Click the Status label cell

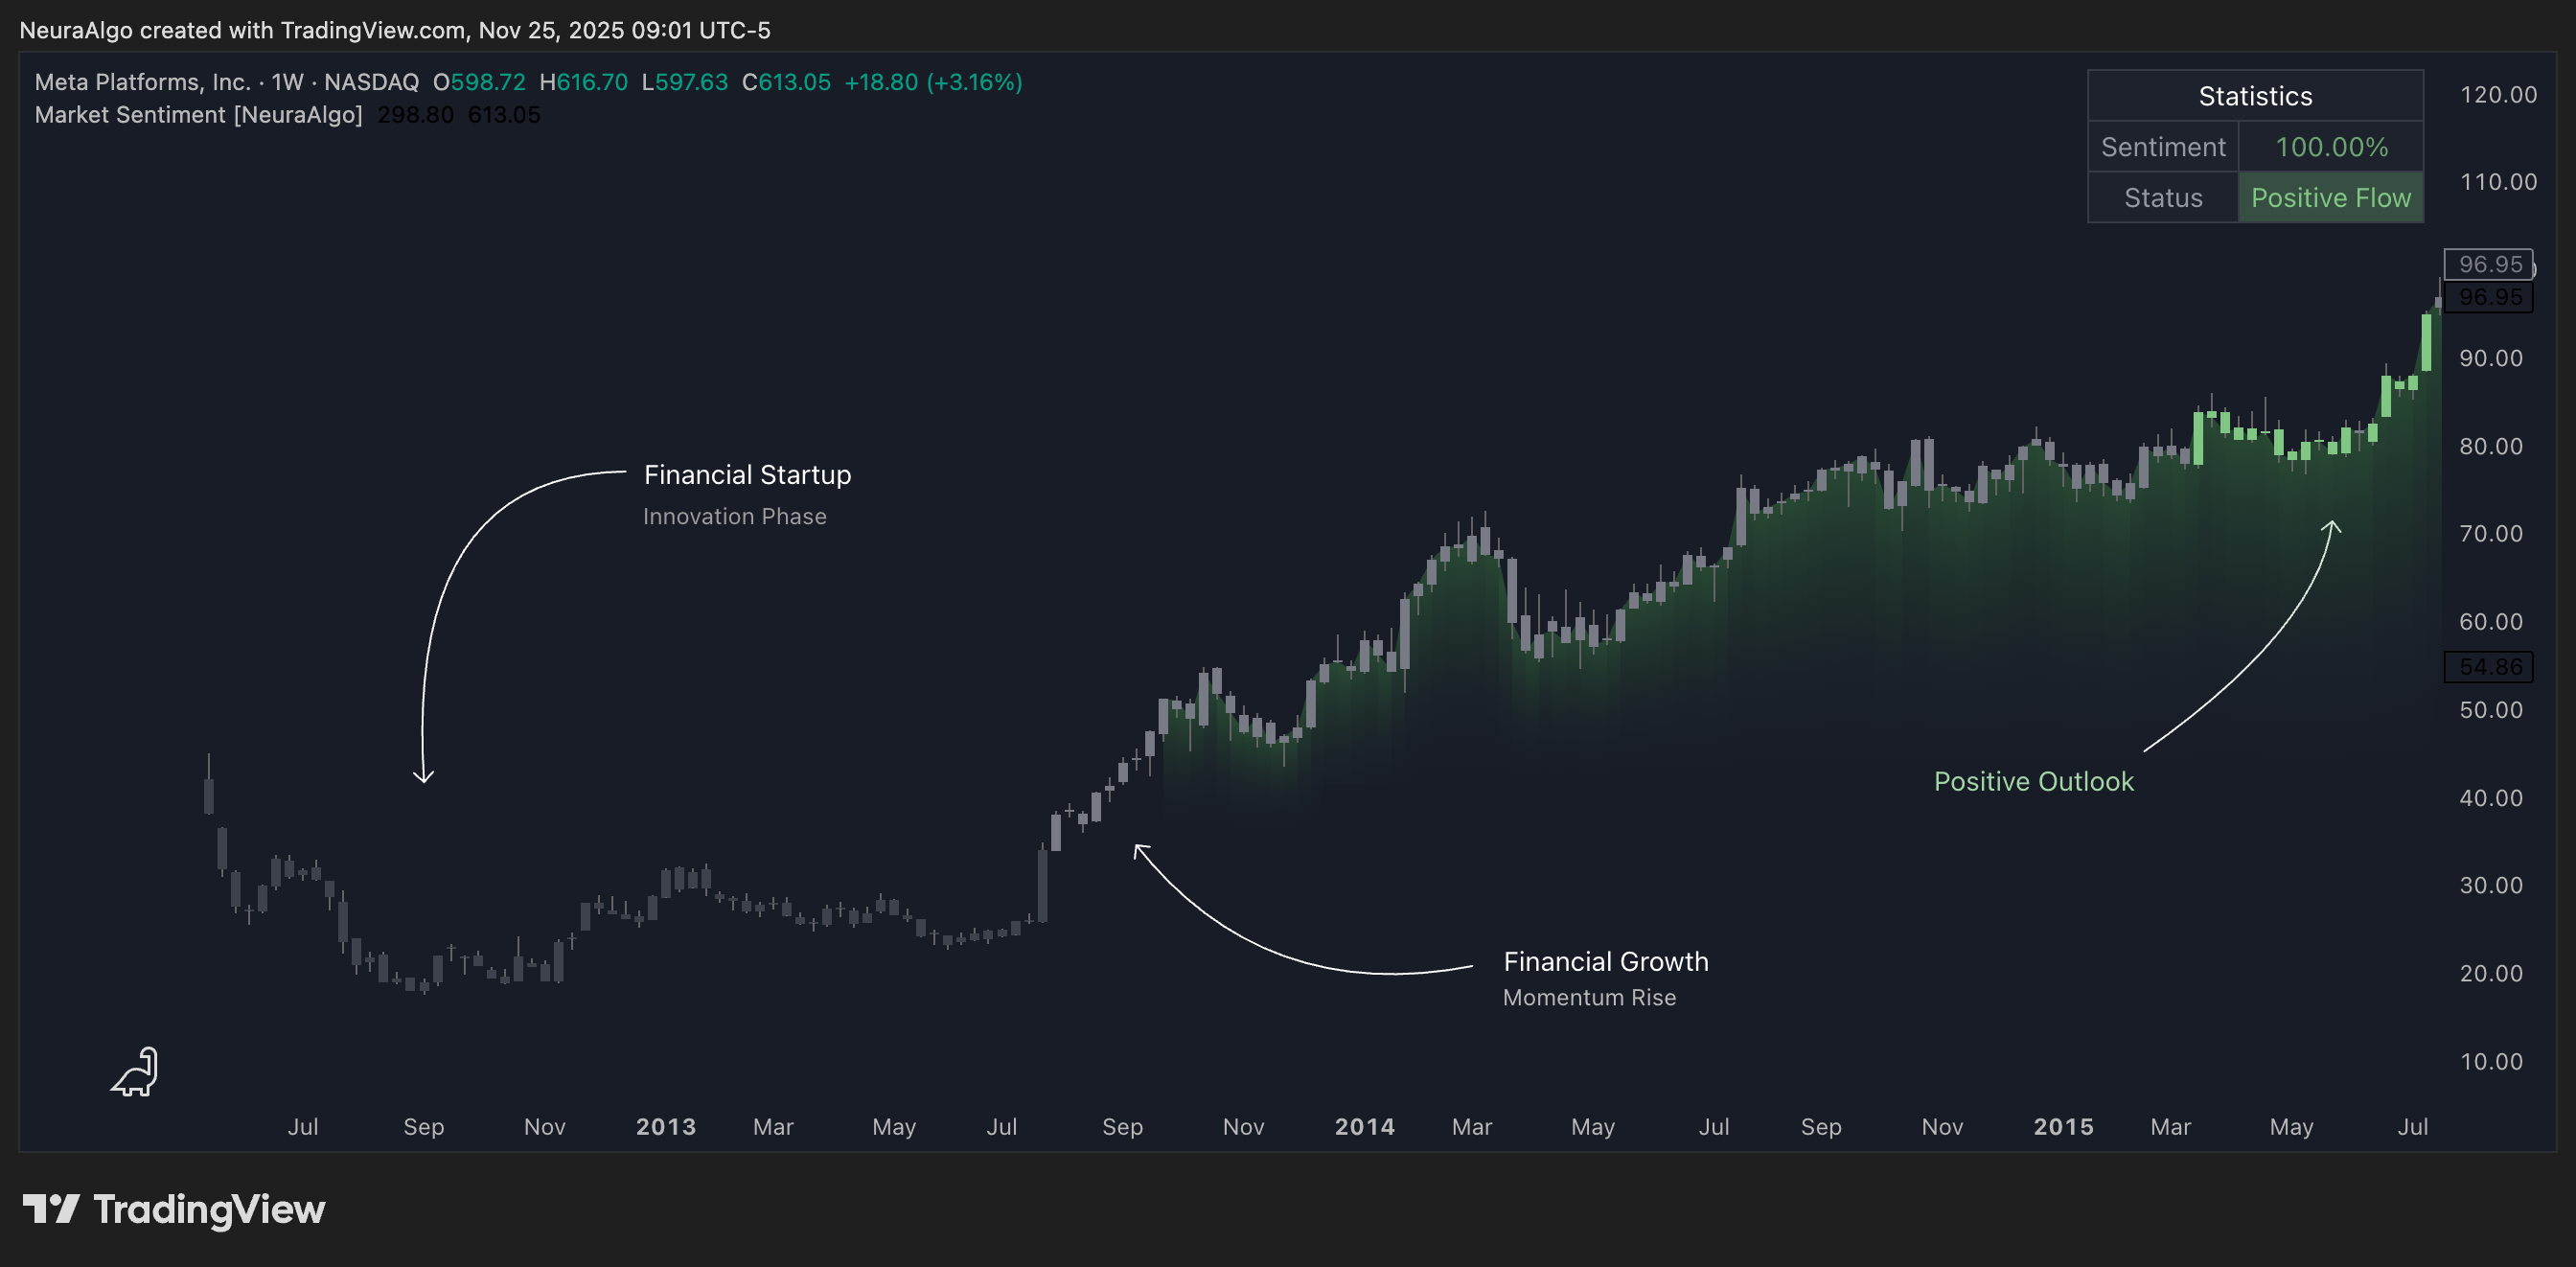click(2163, 198)
